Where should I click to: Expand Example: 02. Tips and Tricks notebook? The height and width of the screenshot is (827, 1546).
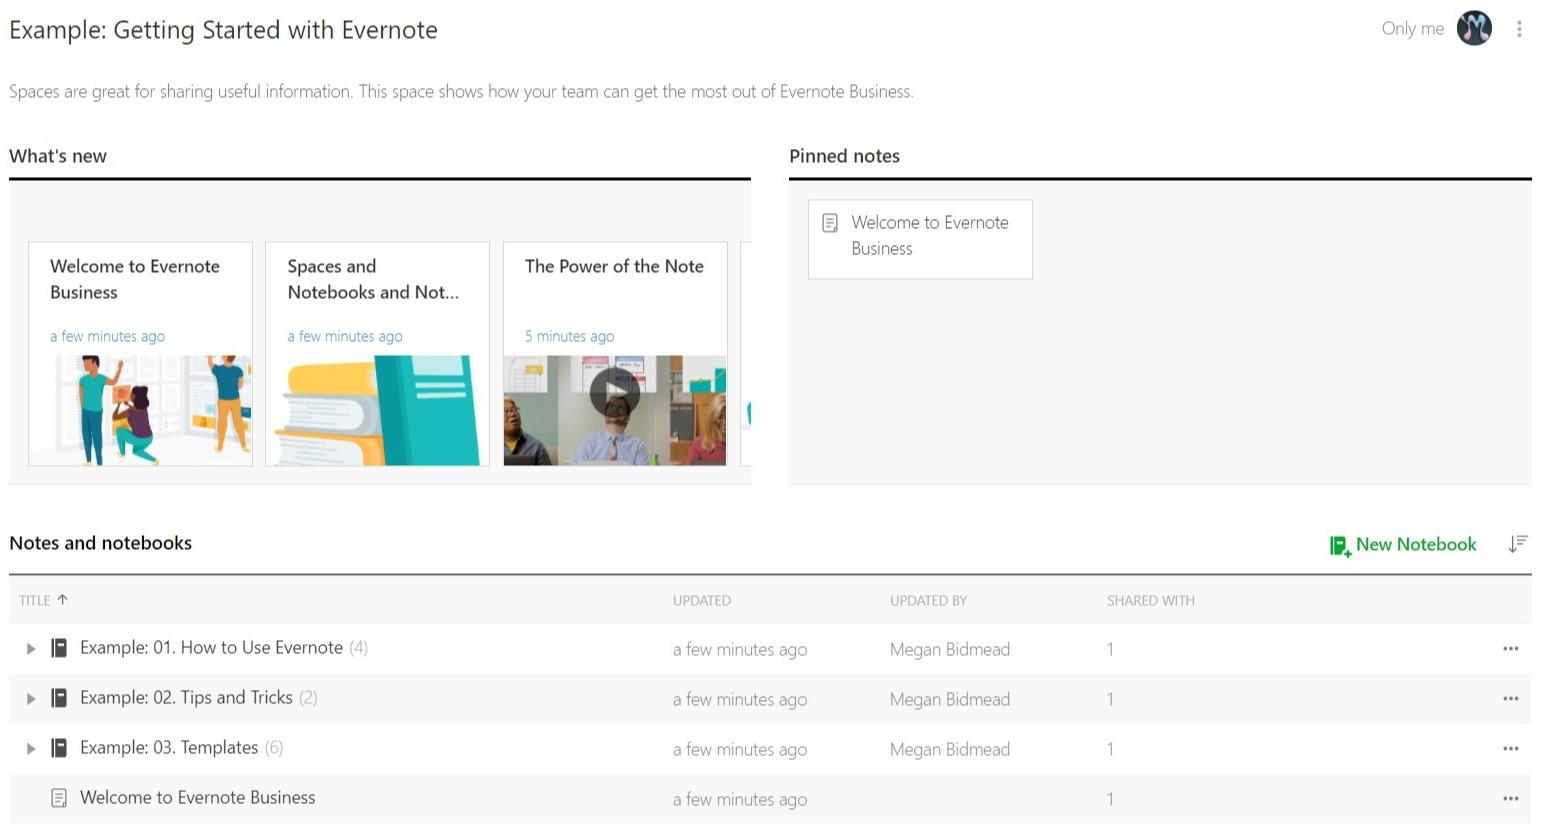(31, 699)
